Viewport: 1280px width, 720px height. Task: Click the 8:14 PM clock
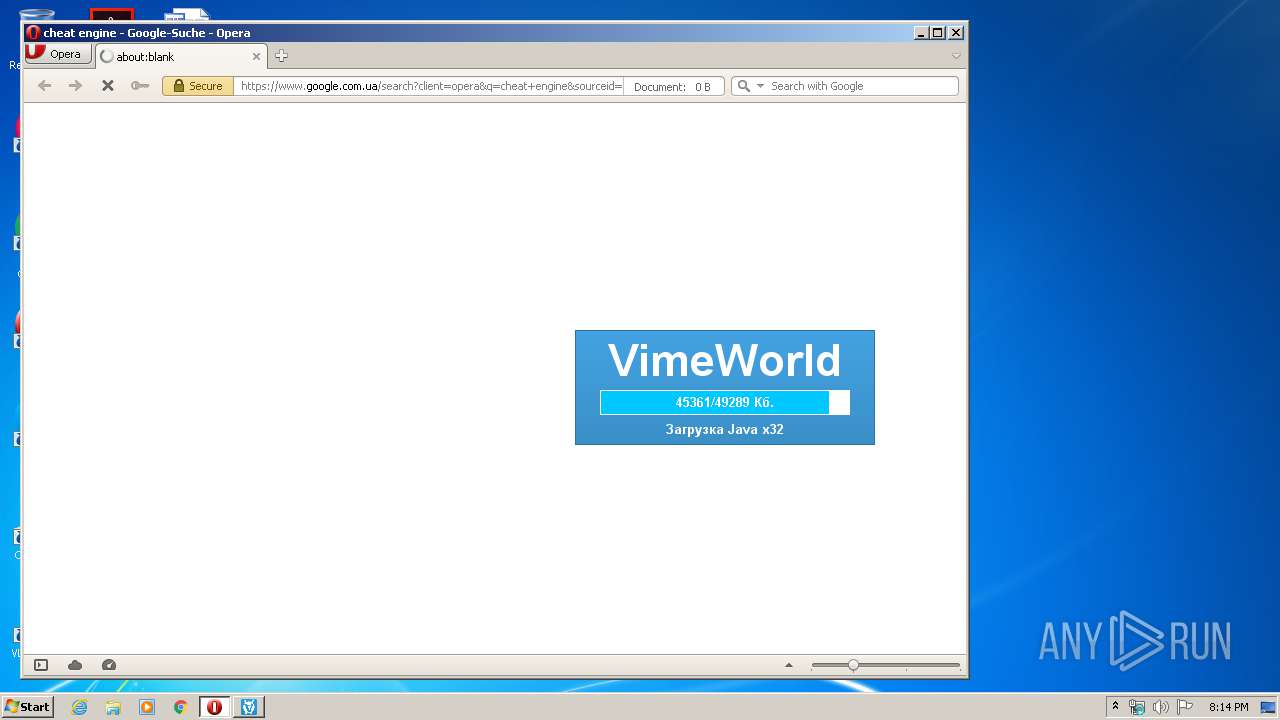[1228, 707]
